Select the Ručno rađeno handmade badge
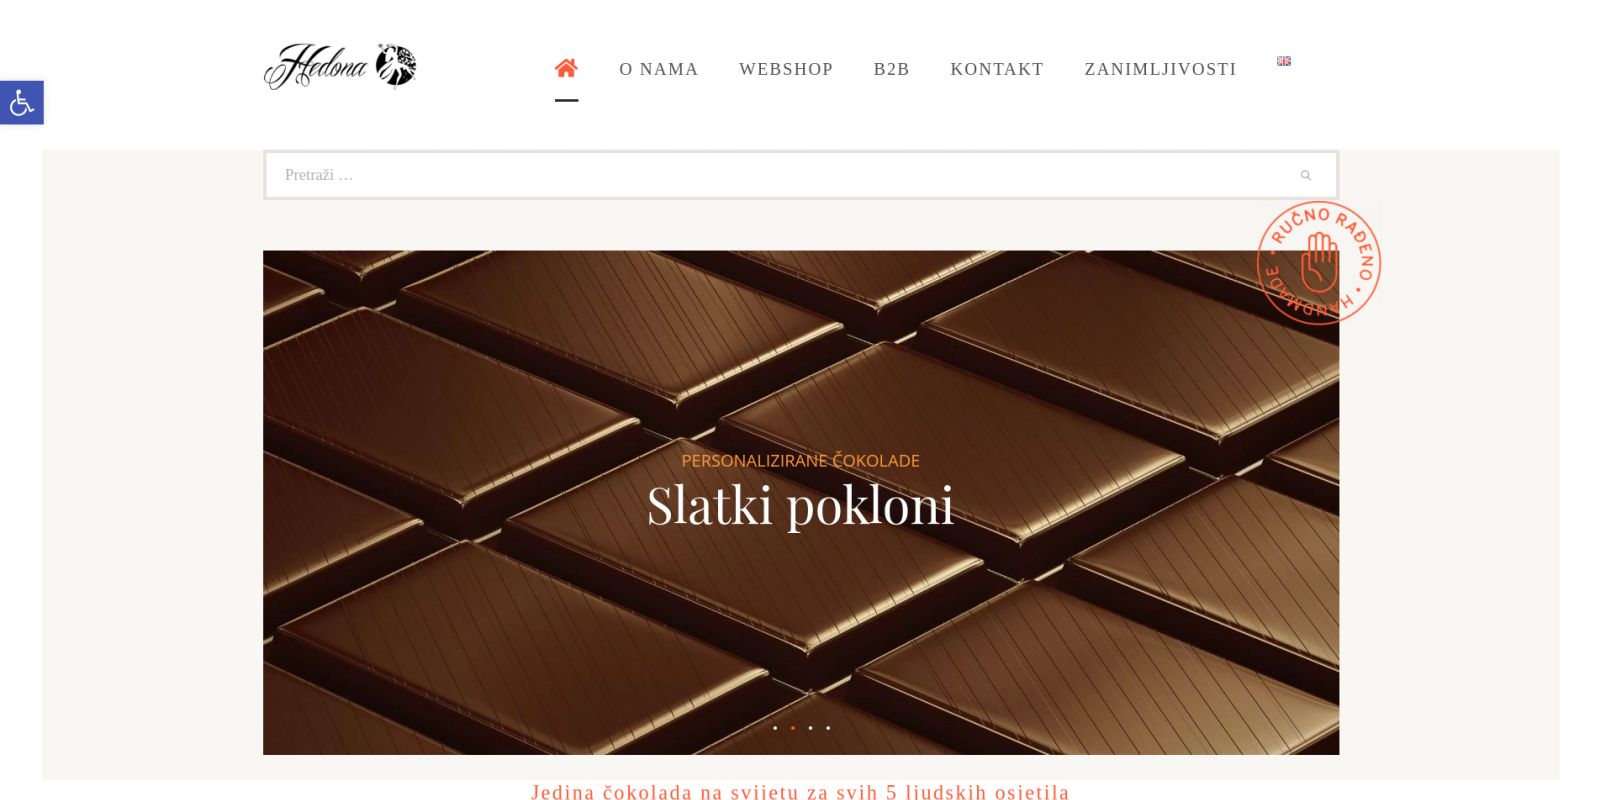This screenshot has height=800, width=1600. coord(1318,263)
